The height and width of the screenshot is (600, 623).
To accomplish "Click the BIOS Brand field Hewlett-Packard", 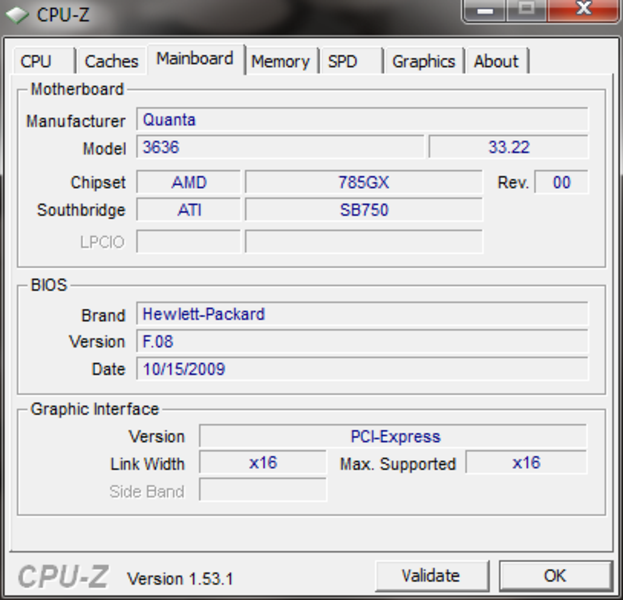I will click(362, 314).
